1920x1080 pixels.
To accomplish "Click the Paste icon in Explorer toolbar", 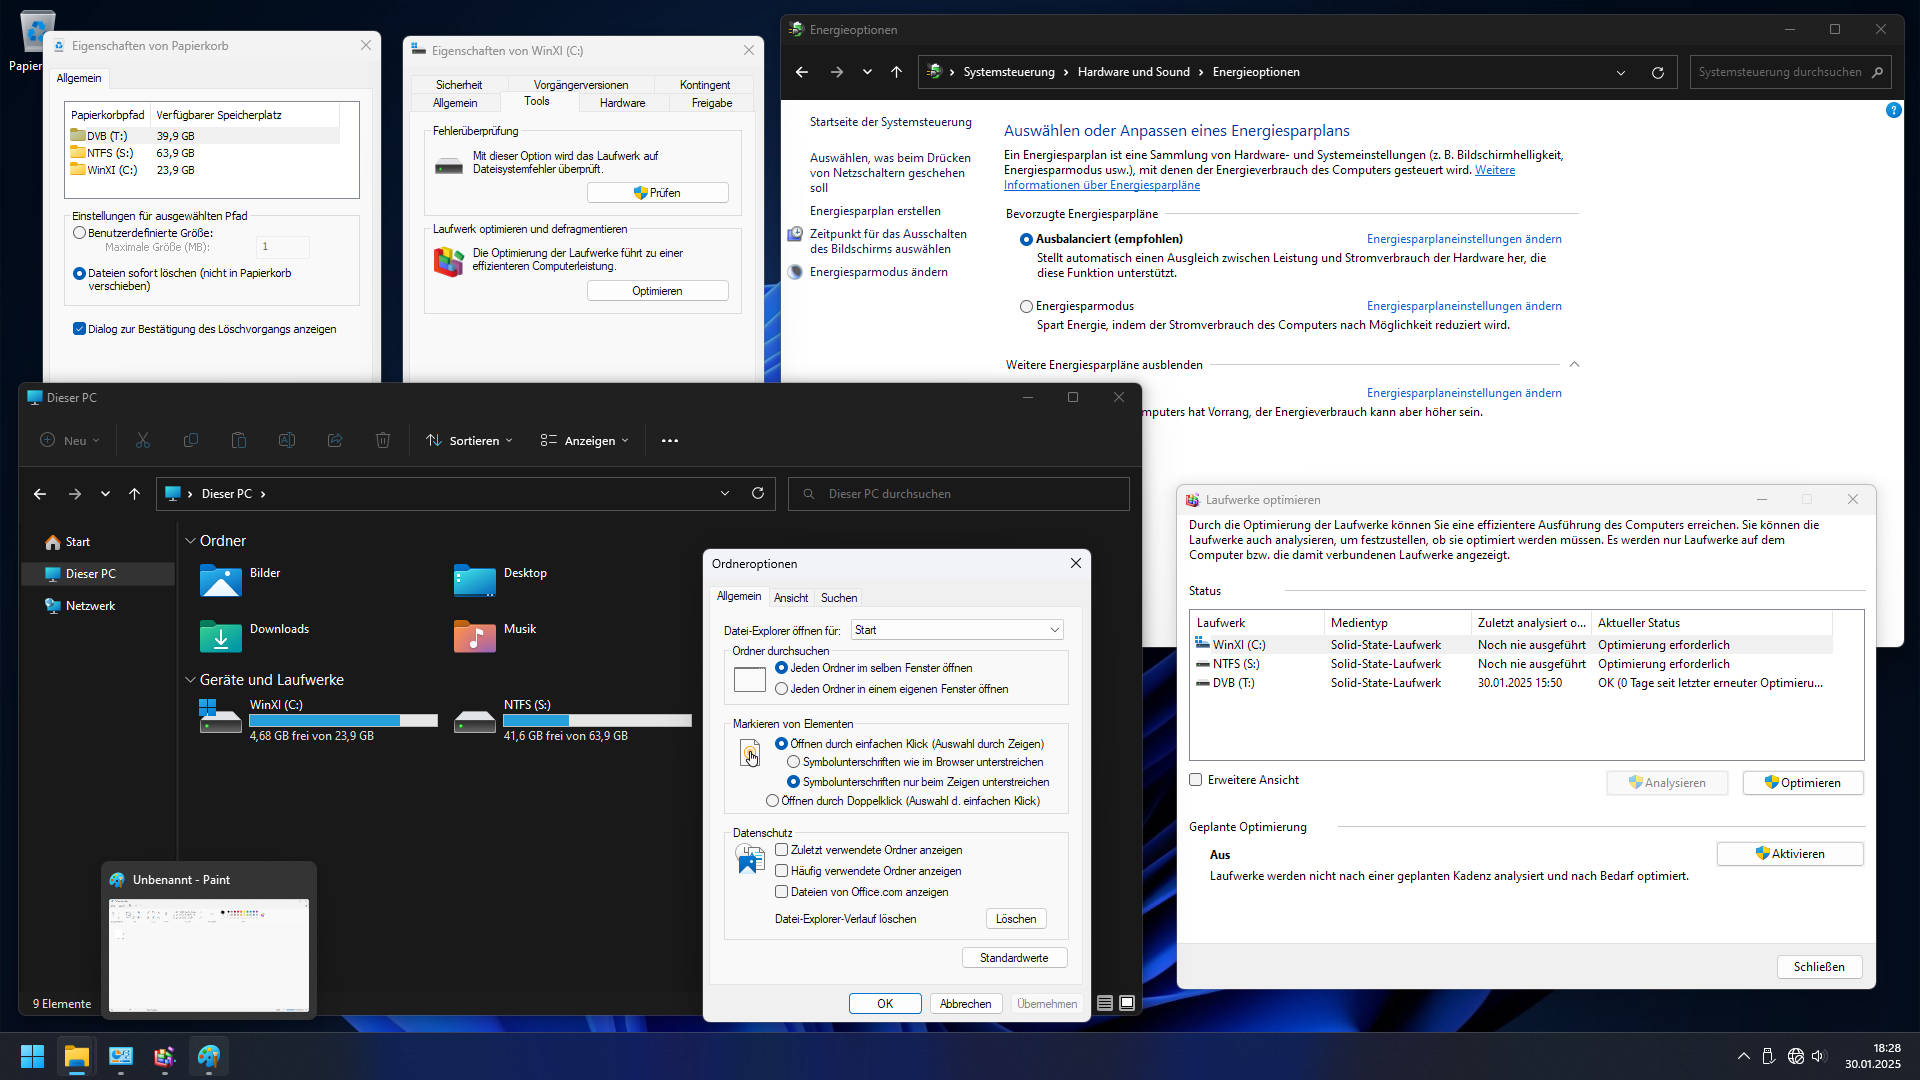I will click(x=239, y=440).
